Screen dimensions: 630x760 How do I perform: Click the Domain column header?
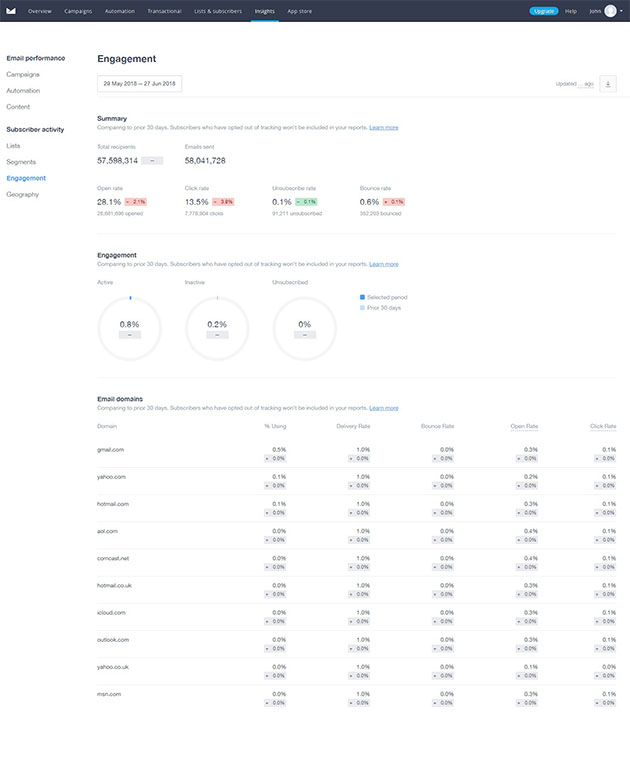107,426
